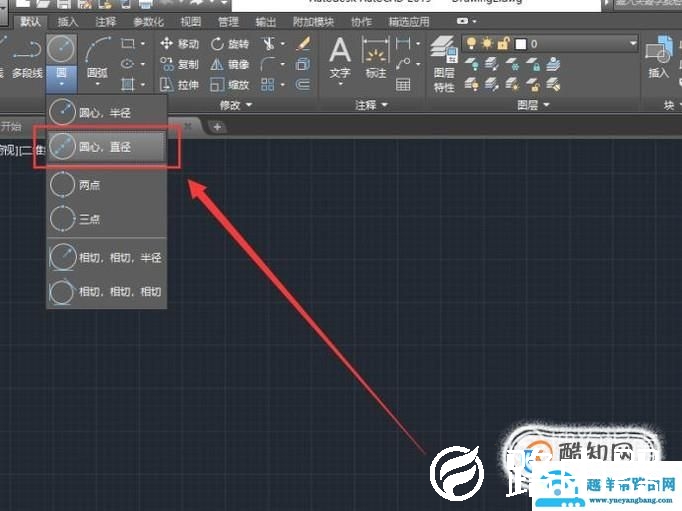682x511 pixels.
Task: Pick the 三点 three-point circle option
Action: click(90, 218)
